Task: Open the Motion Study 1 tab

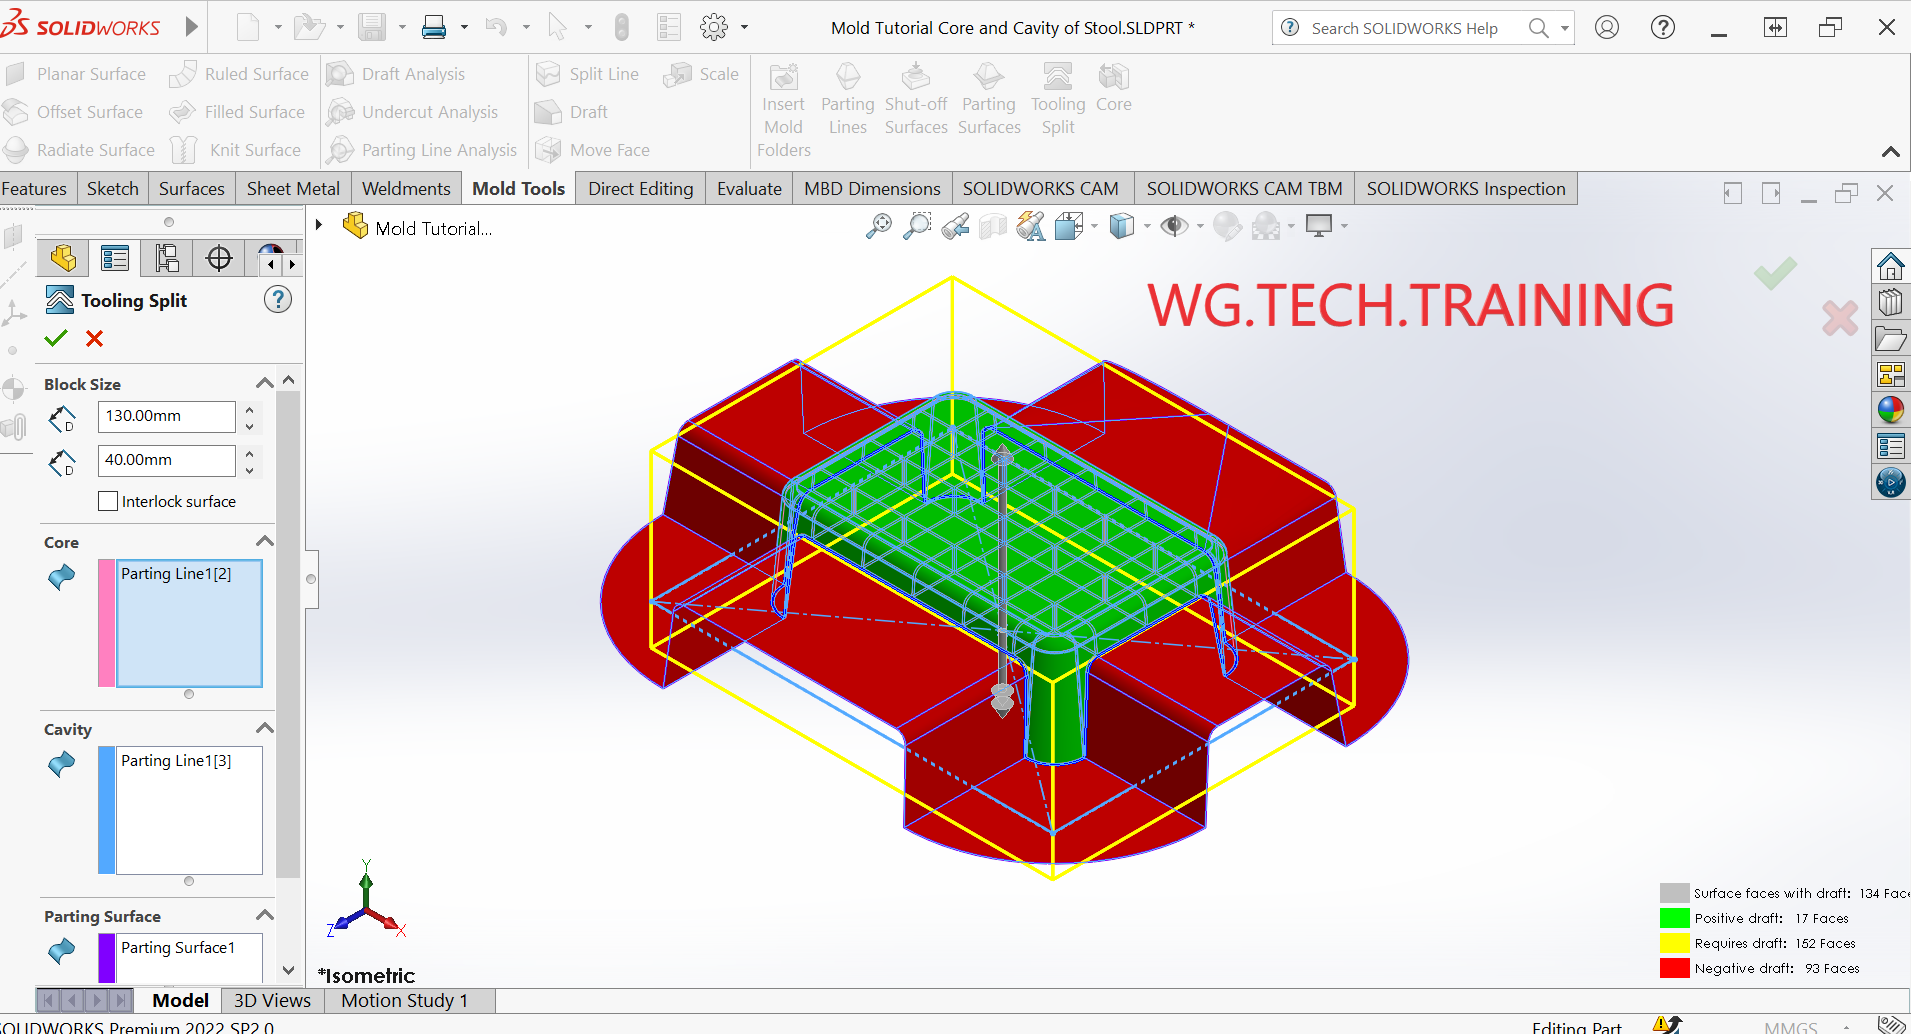Action: [x=404, y=1000]
